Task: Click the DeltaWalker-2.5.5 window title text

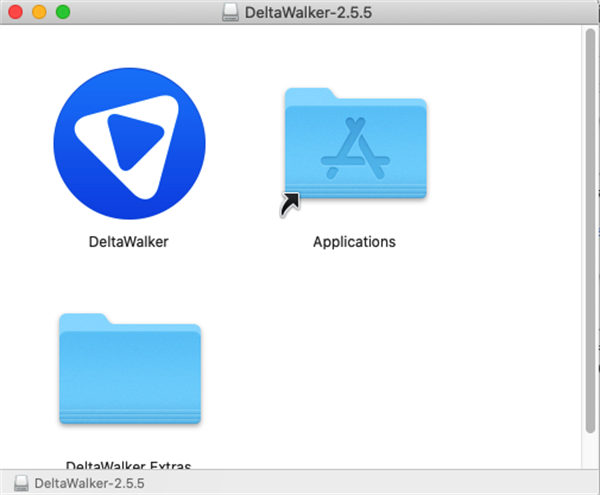Action: pyautogui.click(x=308, y=13)
